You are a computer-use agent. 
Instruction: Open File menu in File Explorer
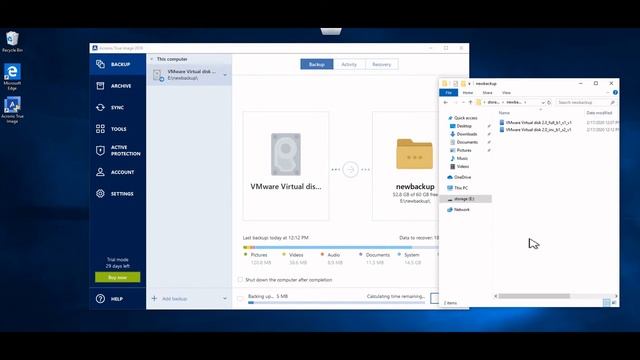[x=449, y=93]
